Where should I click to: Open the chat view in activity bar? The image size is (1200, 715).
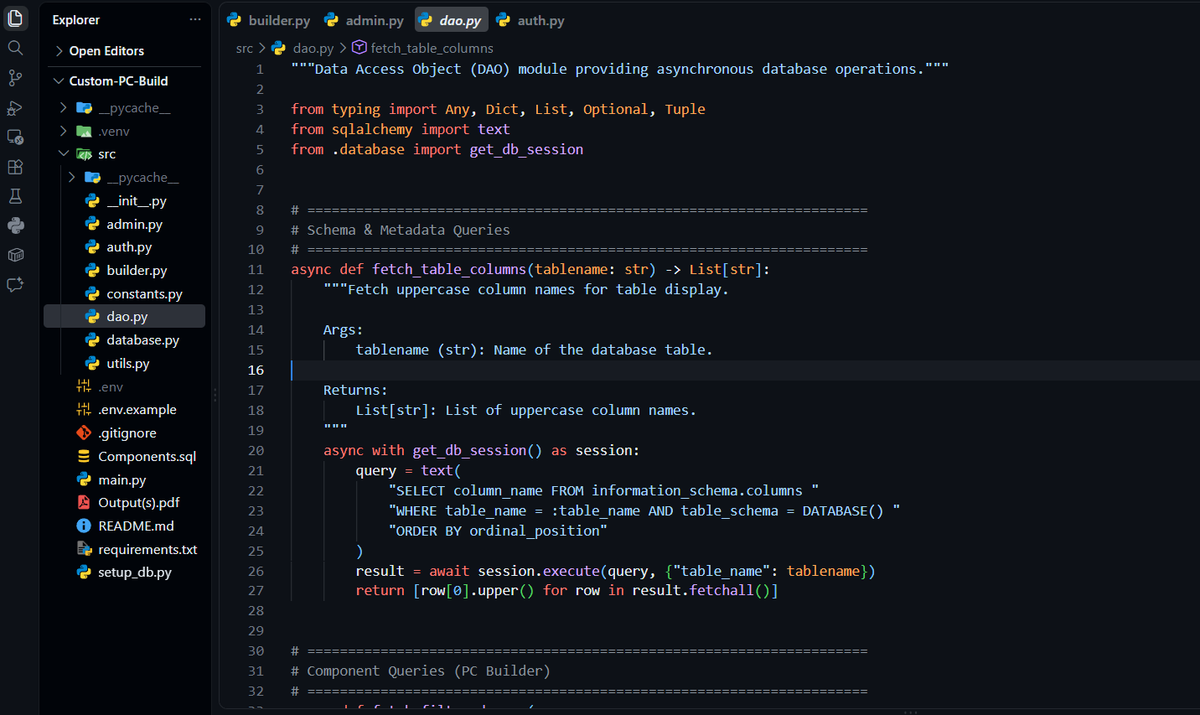click(x=15, y=285)
